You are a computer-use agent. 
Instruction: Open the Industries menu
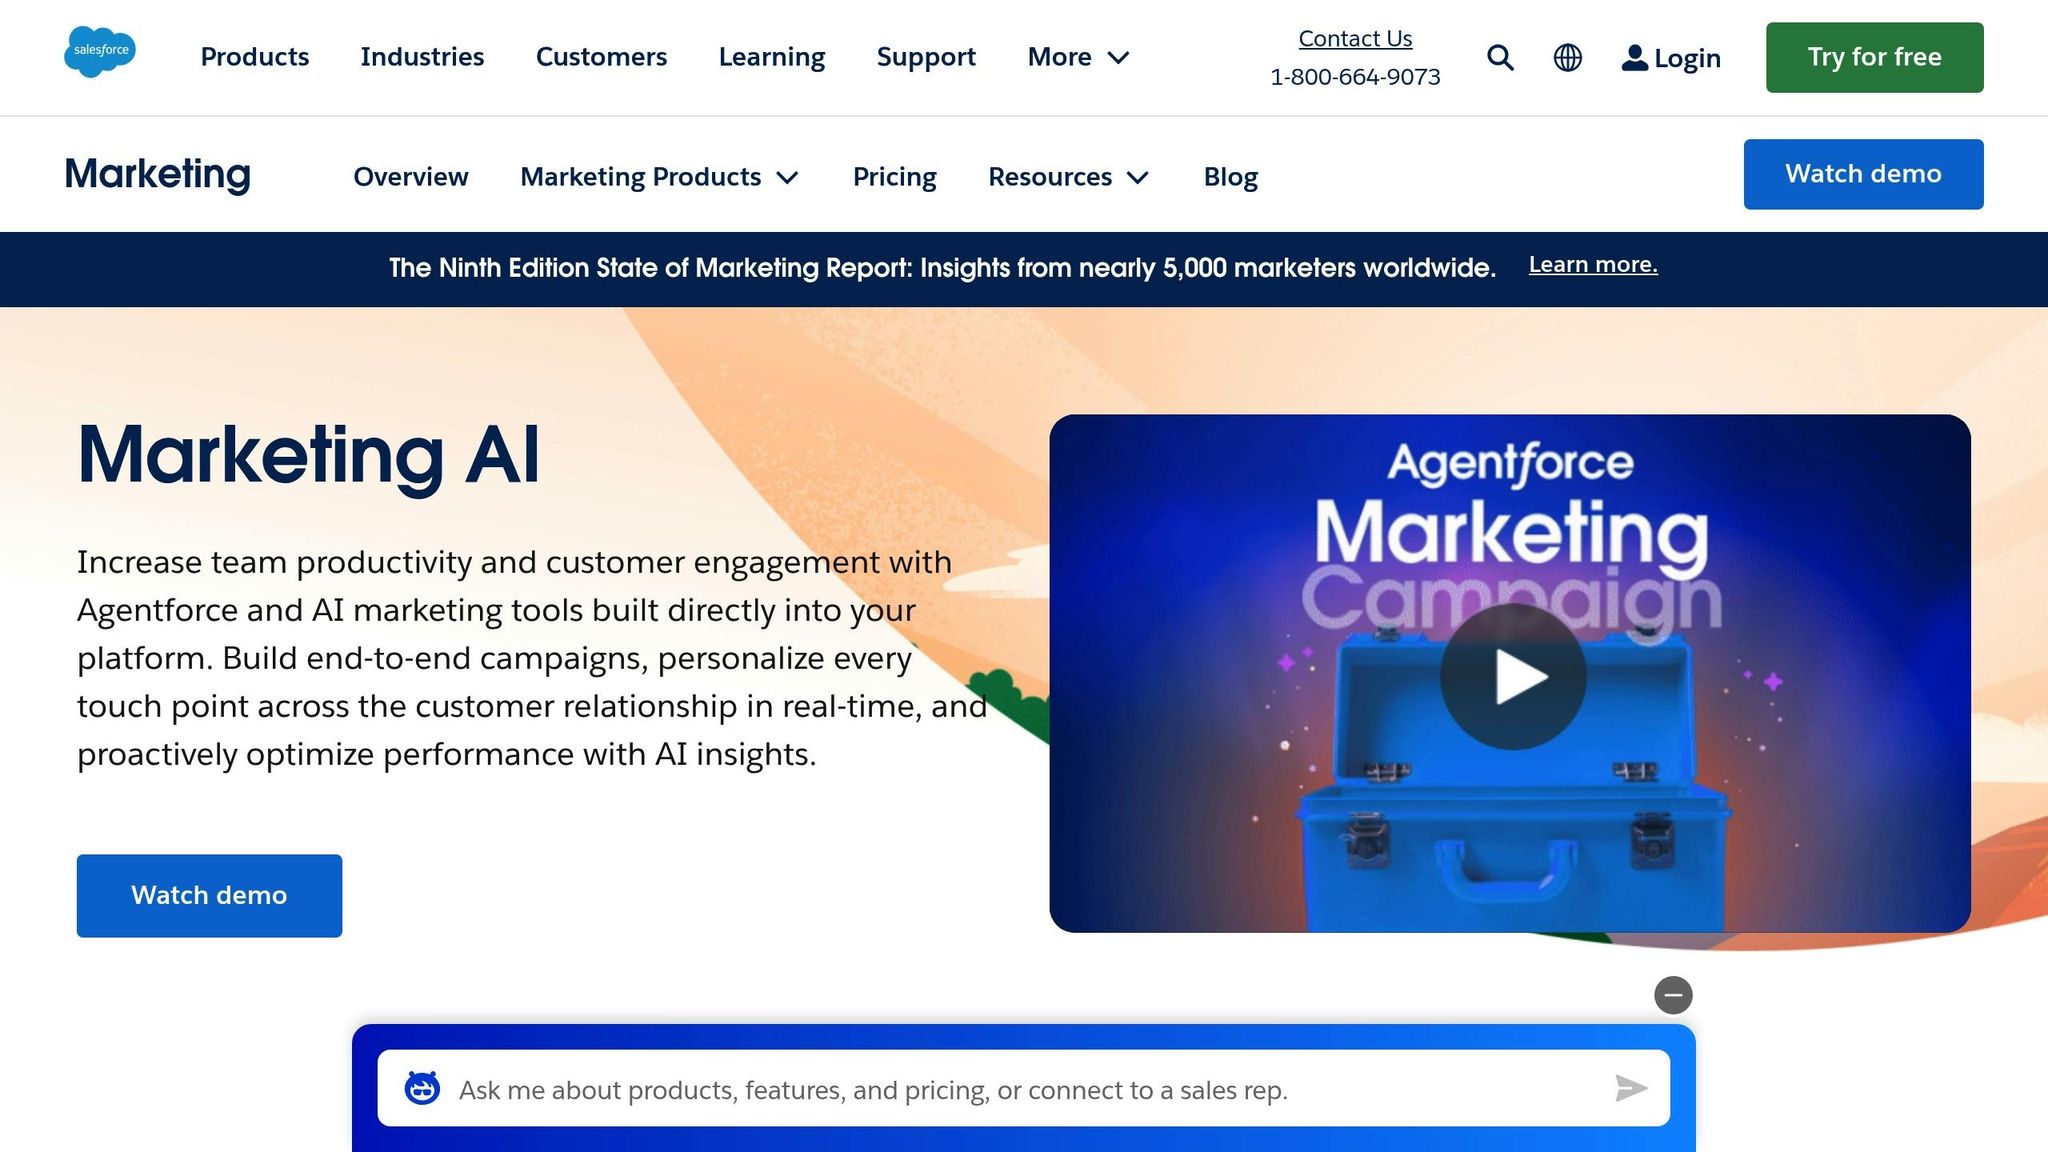click(422, 57)
